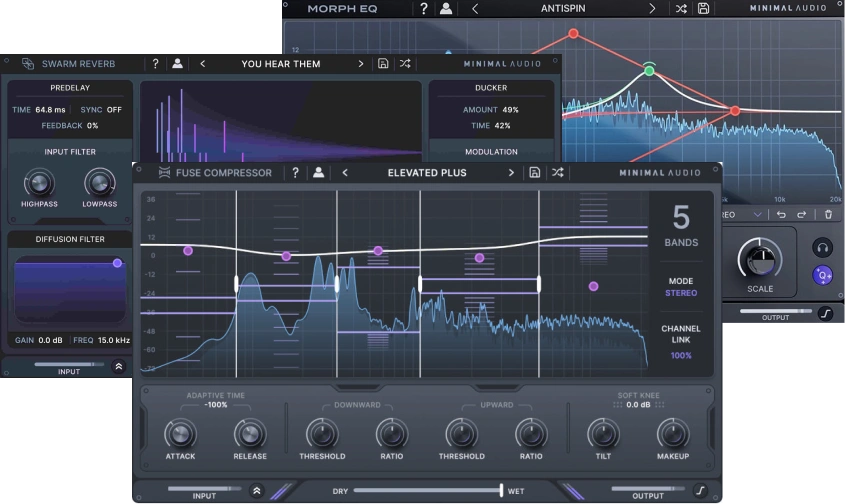Click the Fuse Compressor user account icon
The height and width of the screenshot is (504, 845).
click(x=319, y=173)
